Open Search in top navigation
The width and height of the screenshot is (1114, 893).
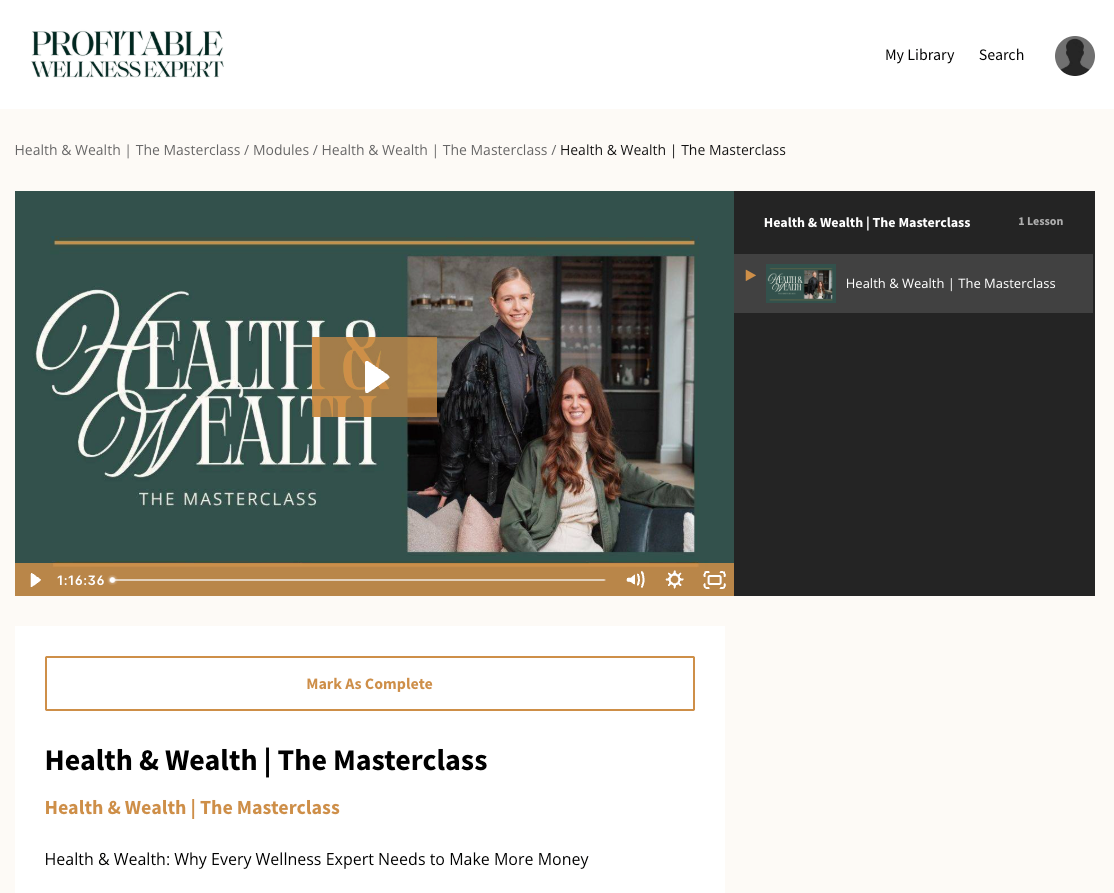pyautogui.click(x=1001, y=55)
